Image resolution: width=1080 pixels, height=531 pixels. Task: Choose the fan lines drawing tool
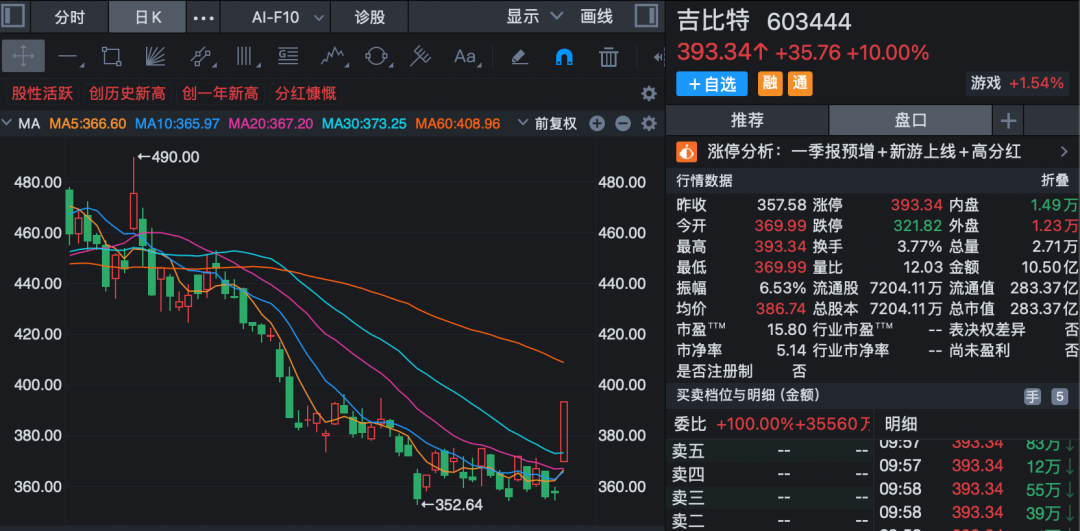[x=155, y=56]
